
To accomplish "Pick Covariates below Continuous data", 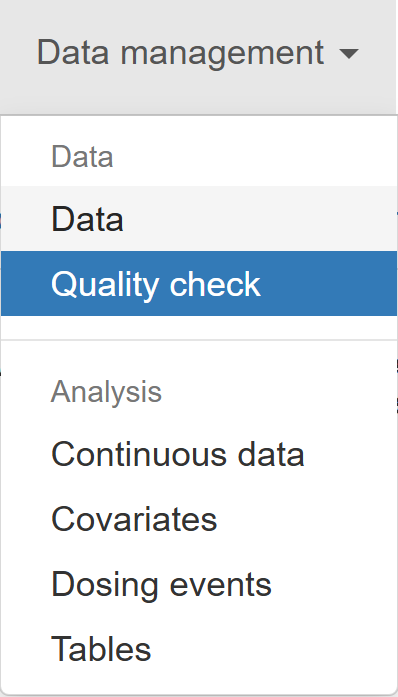I will pos(199,519).
